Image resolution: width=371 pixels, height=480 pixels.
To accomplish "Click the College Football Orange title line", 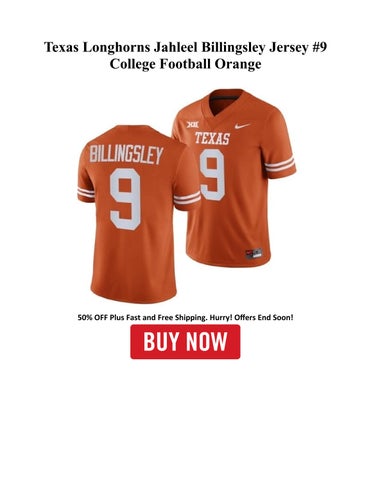I will point(185,64).
